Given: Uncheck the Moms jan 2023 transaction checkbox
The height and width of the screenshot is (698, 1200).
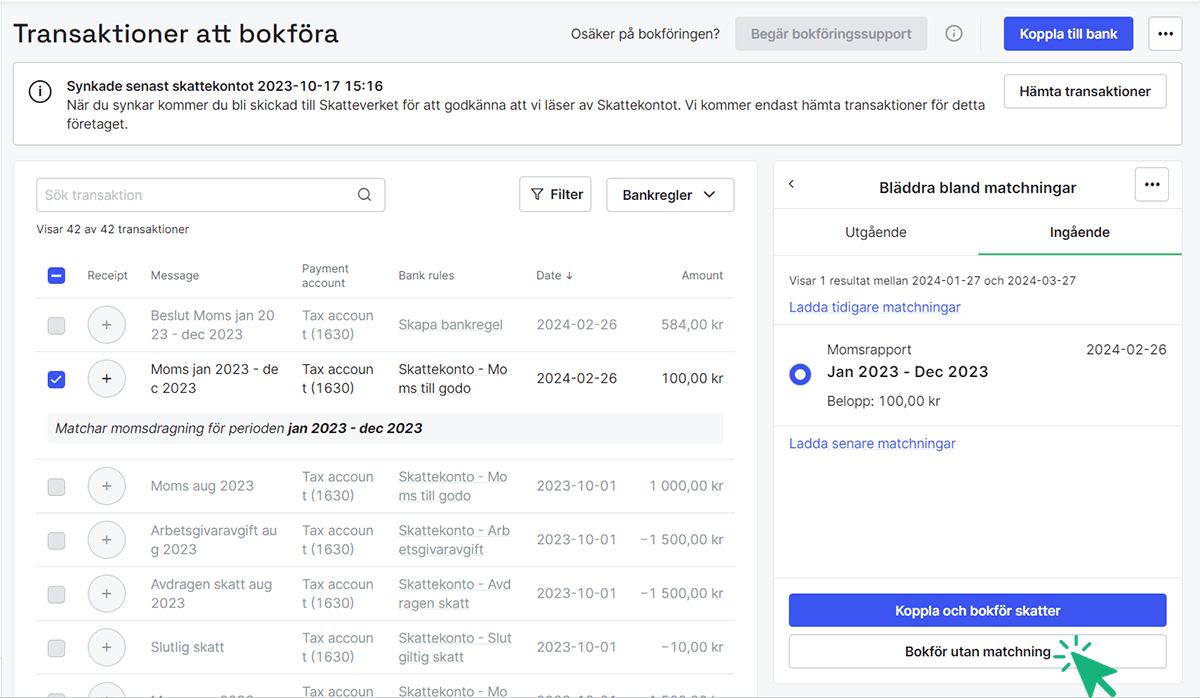Looking at the screenshot, I should click(x=56, y=378).
